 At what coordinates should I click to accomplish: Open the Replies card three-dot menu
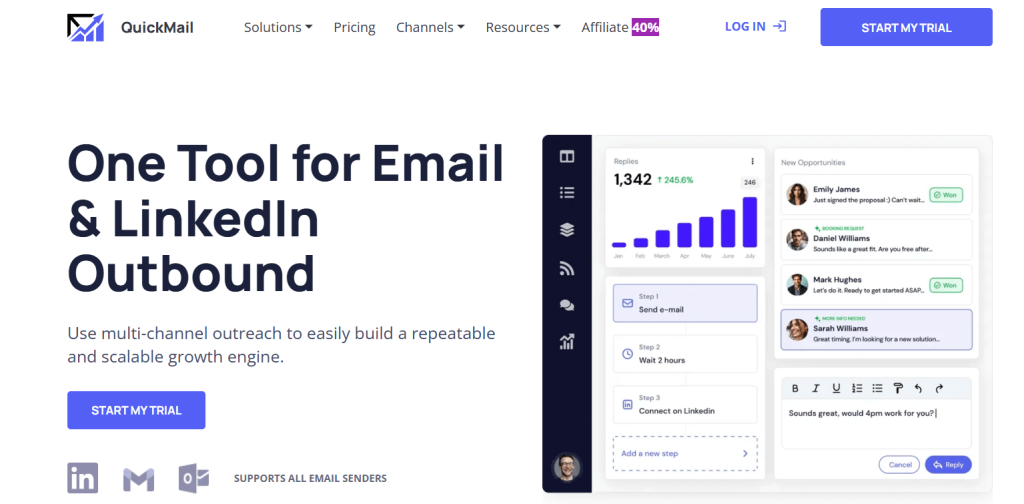tap(752, 161)
